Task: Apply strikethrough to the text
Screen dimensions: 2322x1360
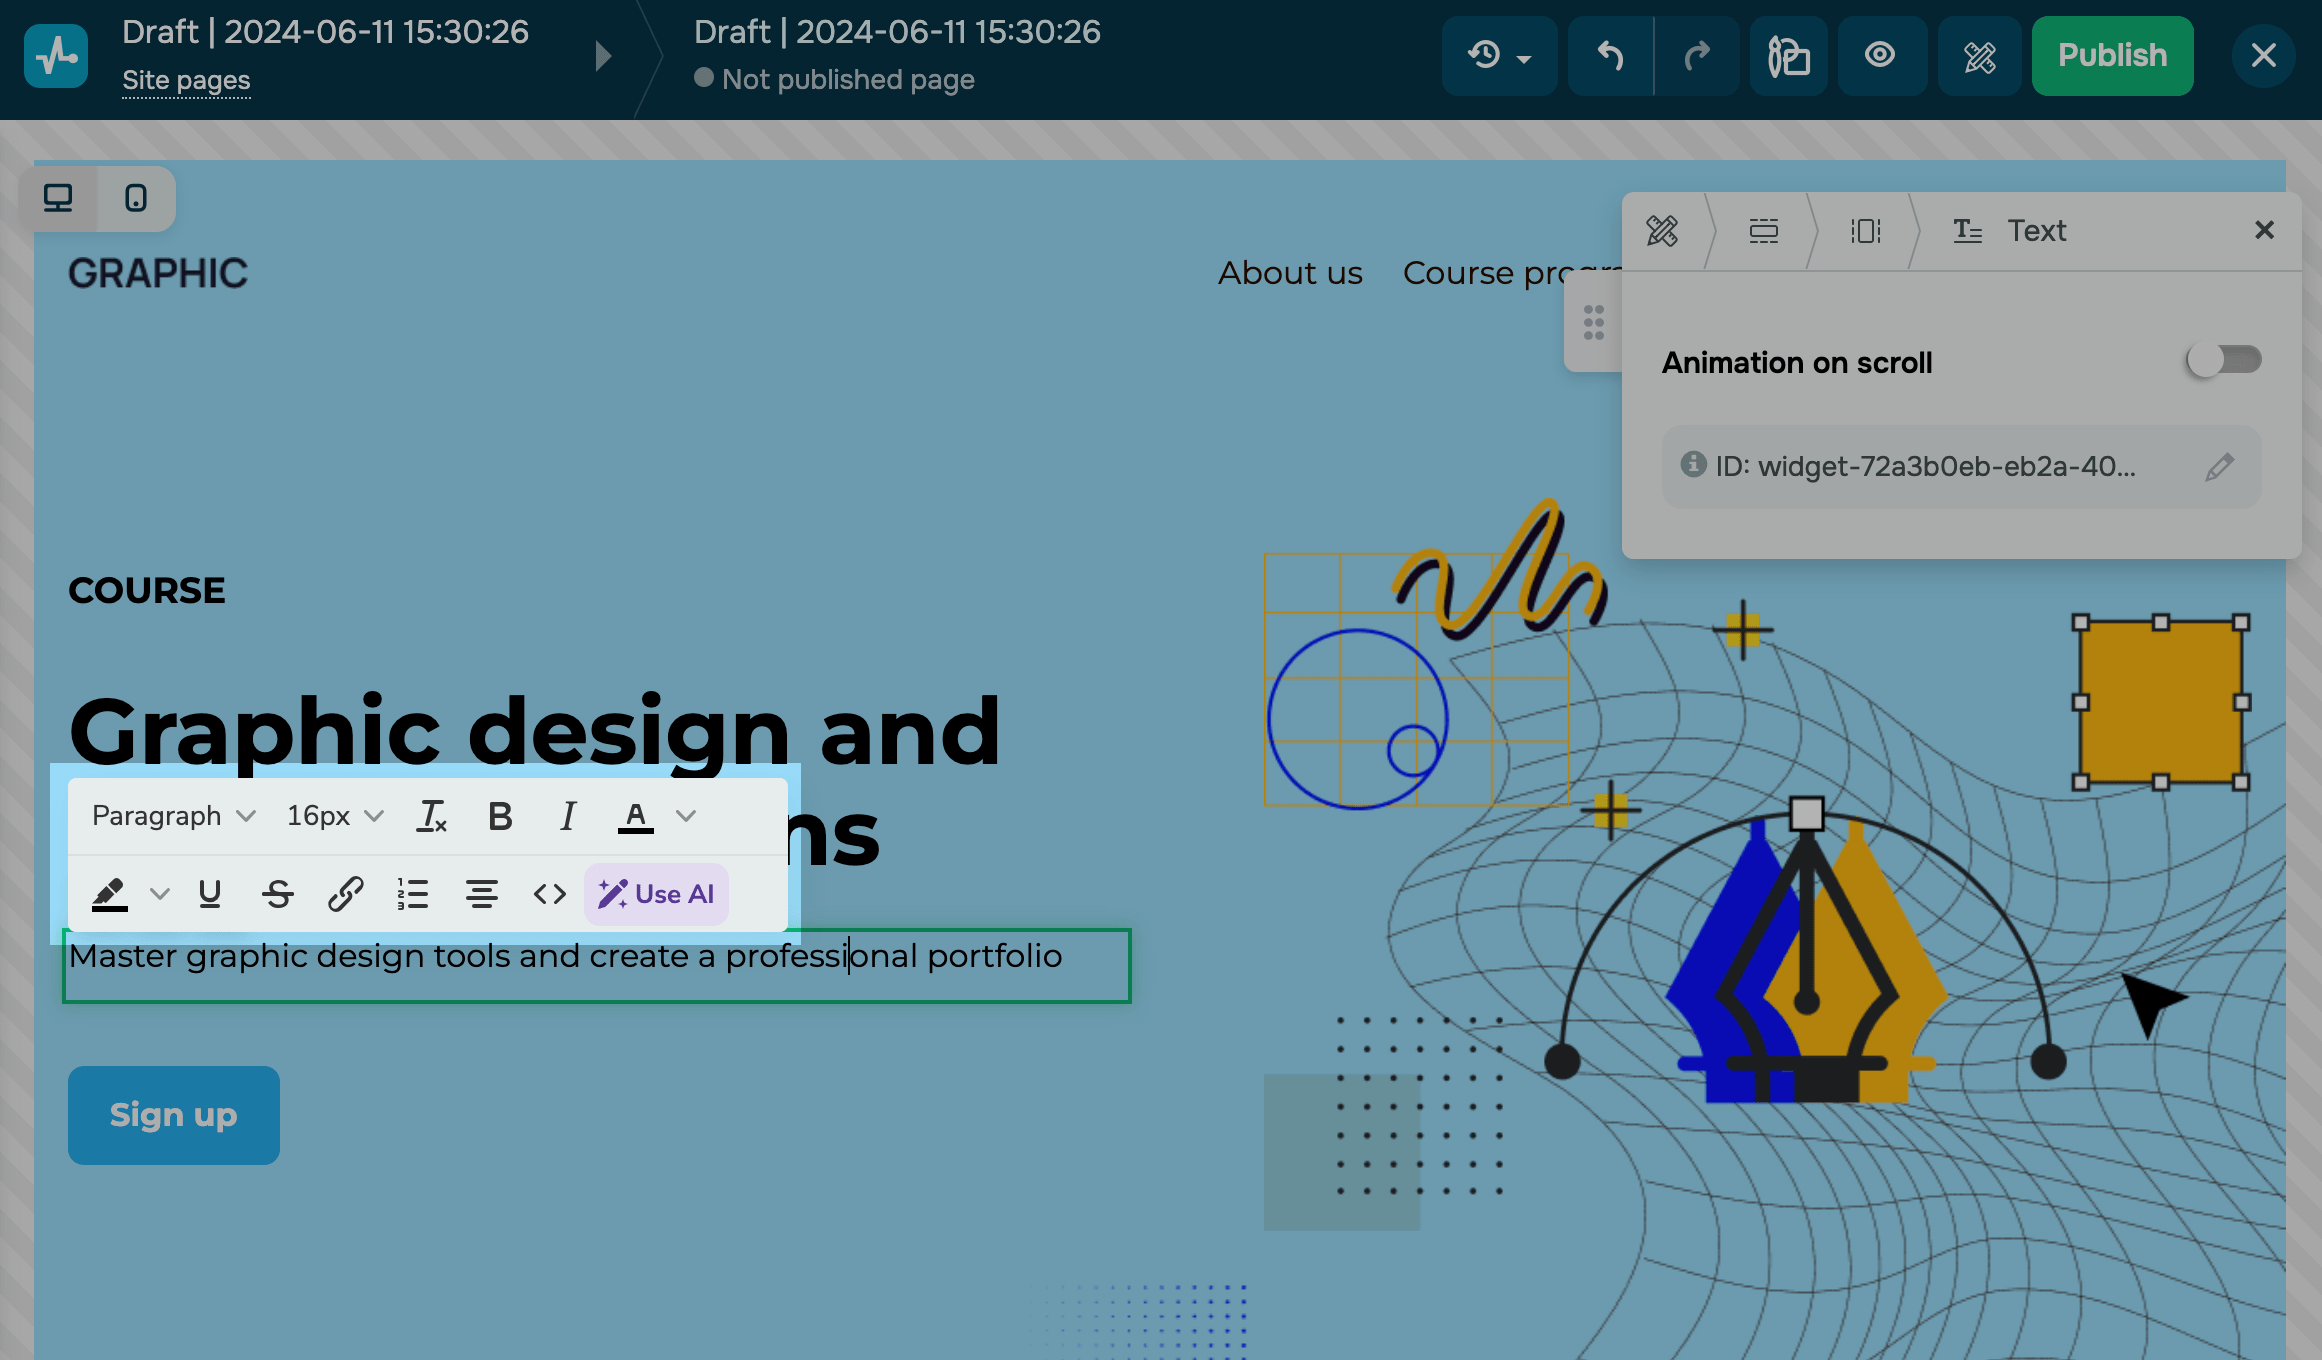Action: pos(277,893)
